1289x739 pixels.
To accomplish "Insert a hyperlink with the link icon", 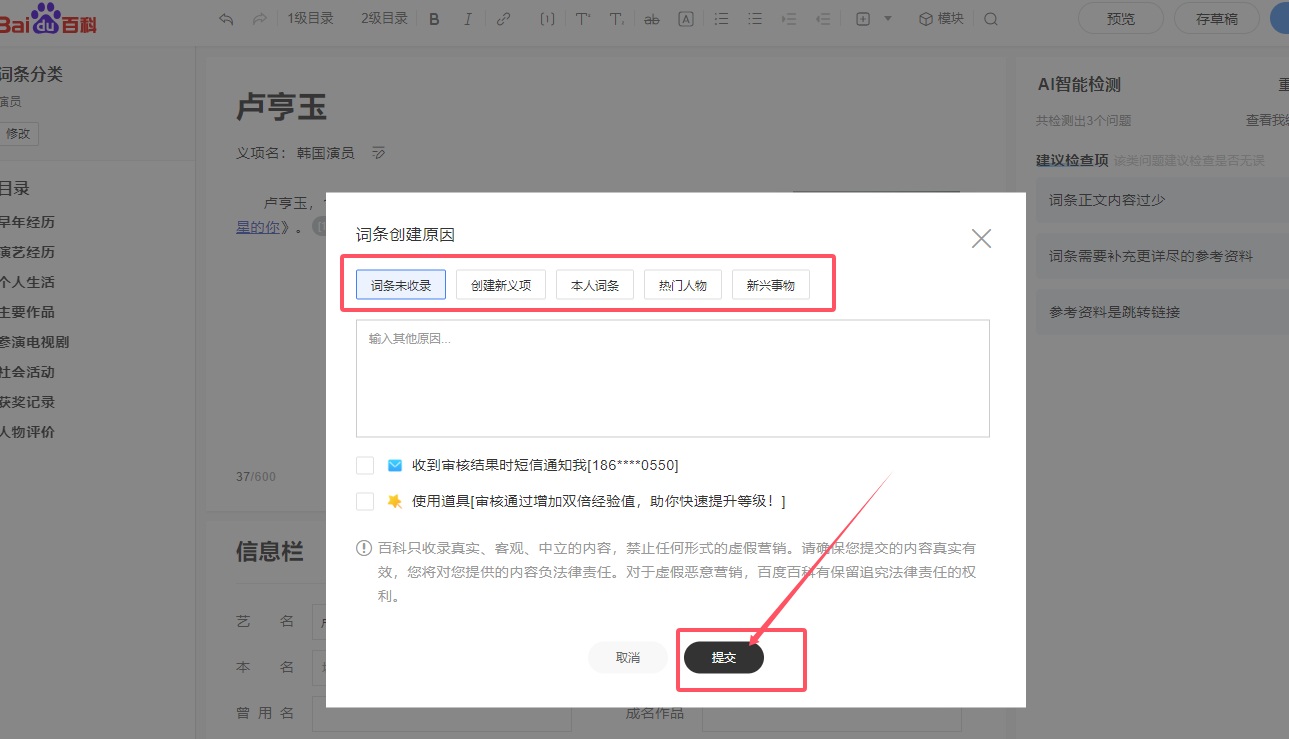I will [504, 19].
